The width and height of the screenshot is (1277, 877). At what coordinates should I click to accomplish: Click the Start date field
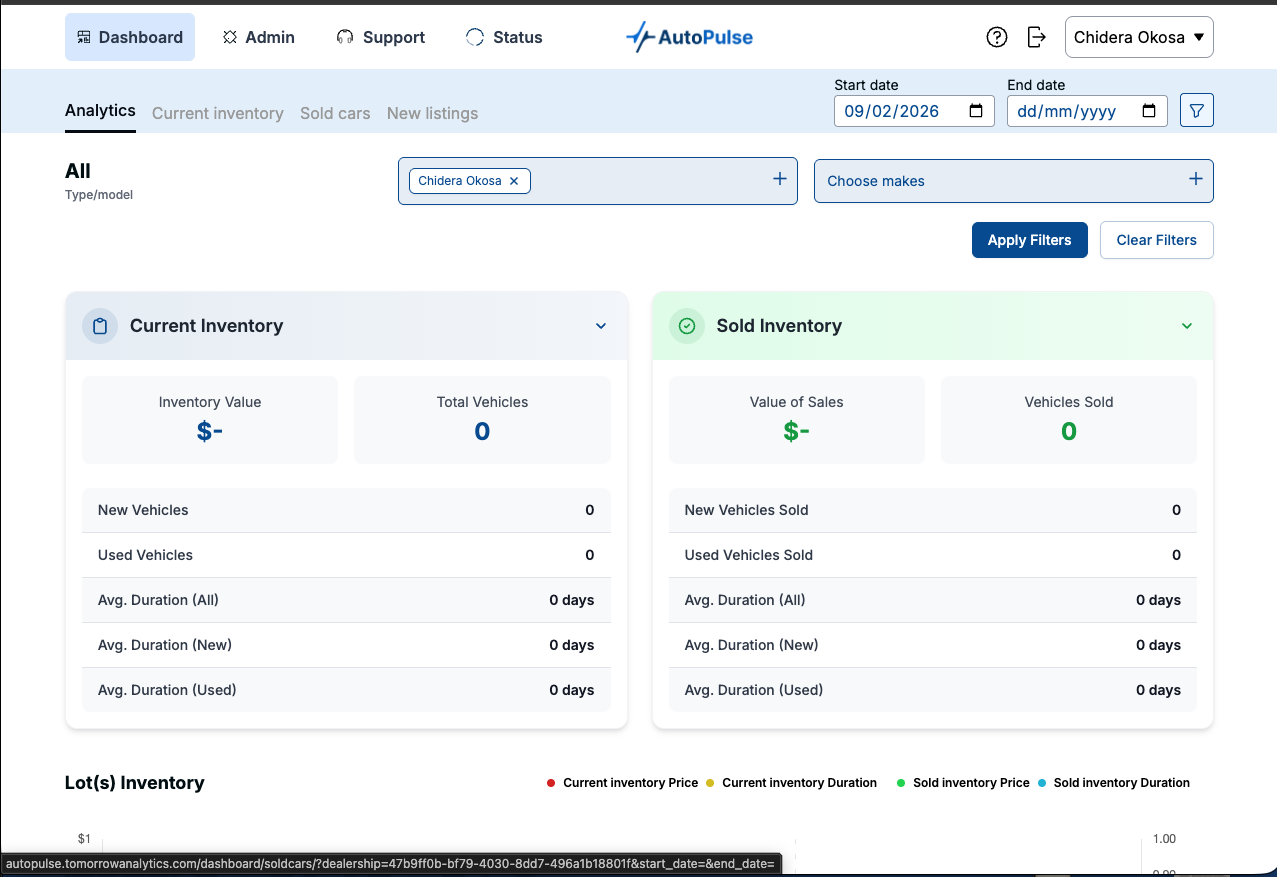[x=914, y=111]
